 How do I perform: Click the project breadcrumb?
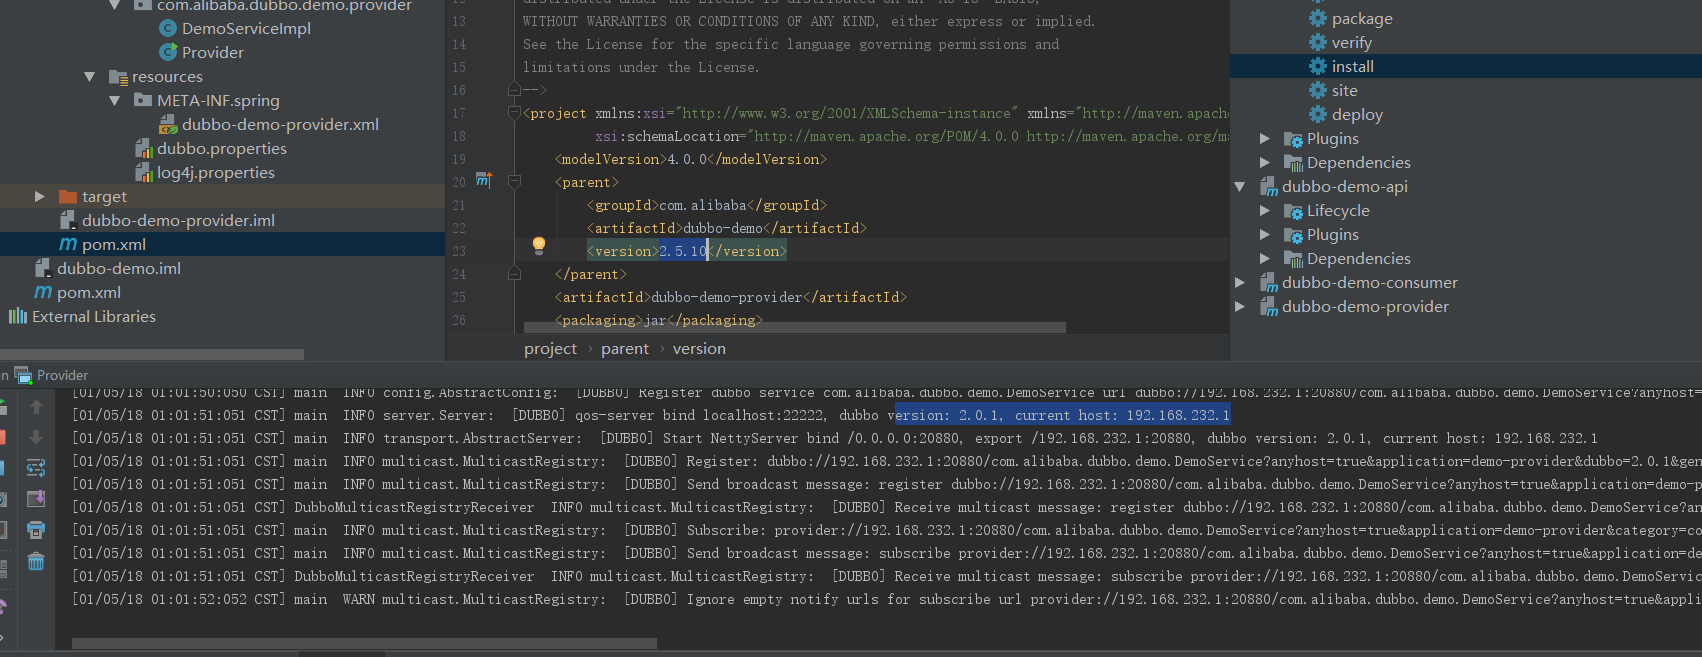(x=550, y=348)
